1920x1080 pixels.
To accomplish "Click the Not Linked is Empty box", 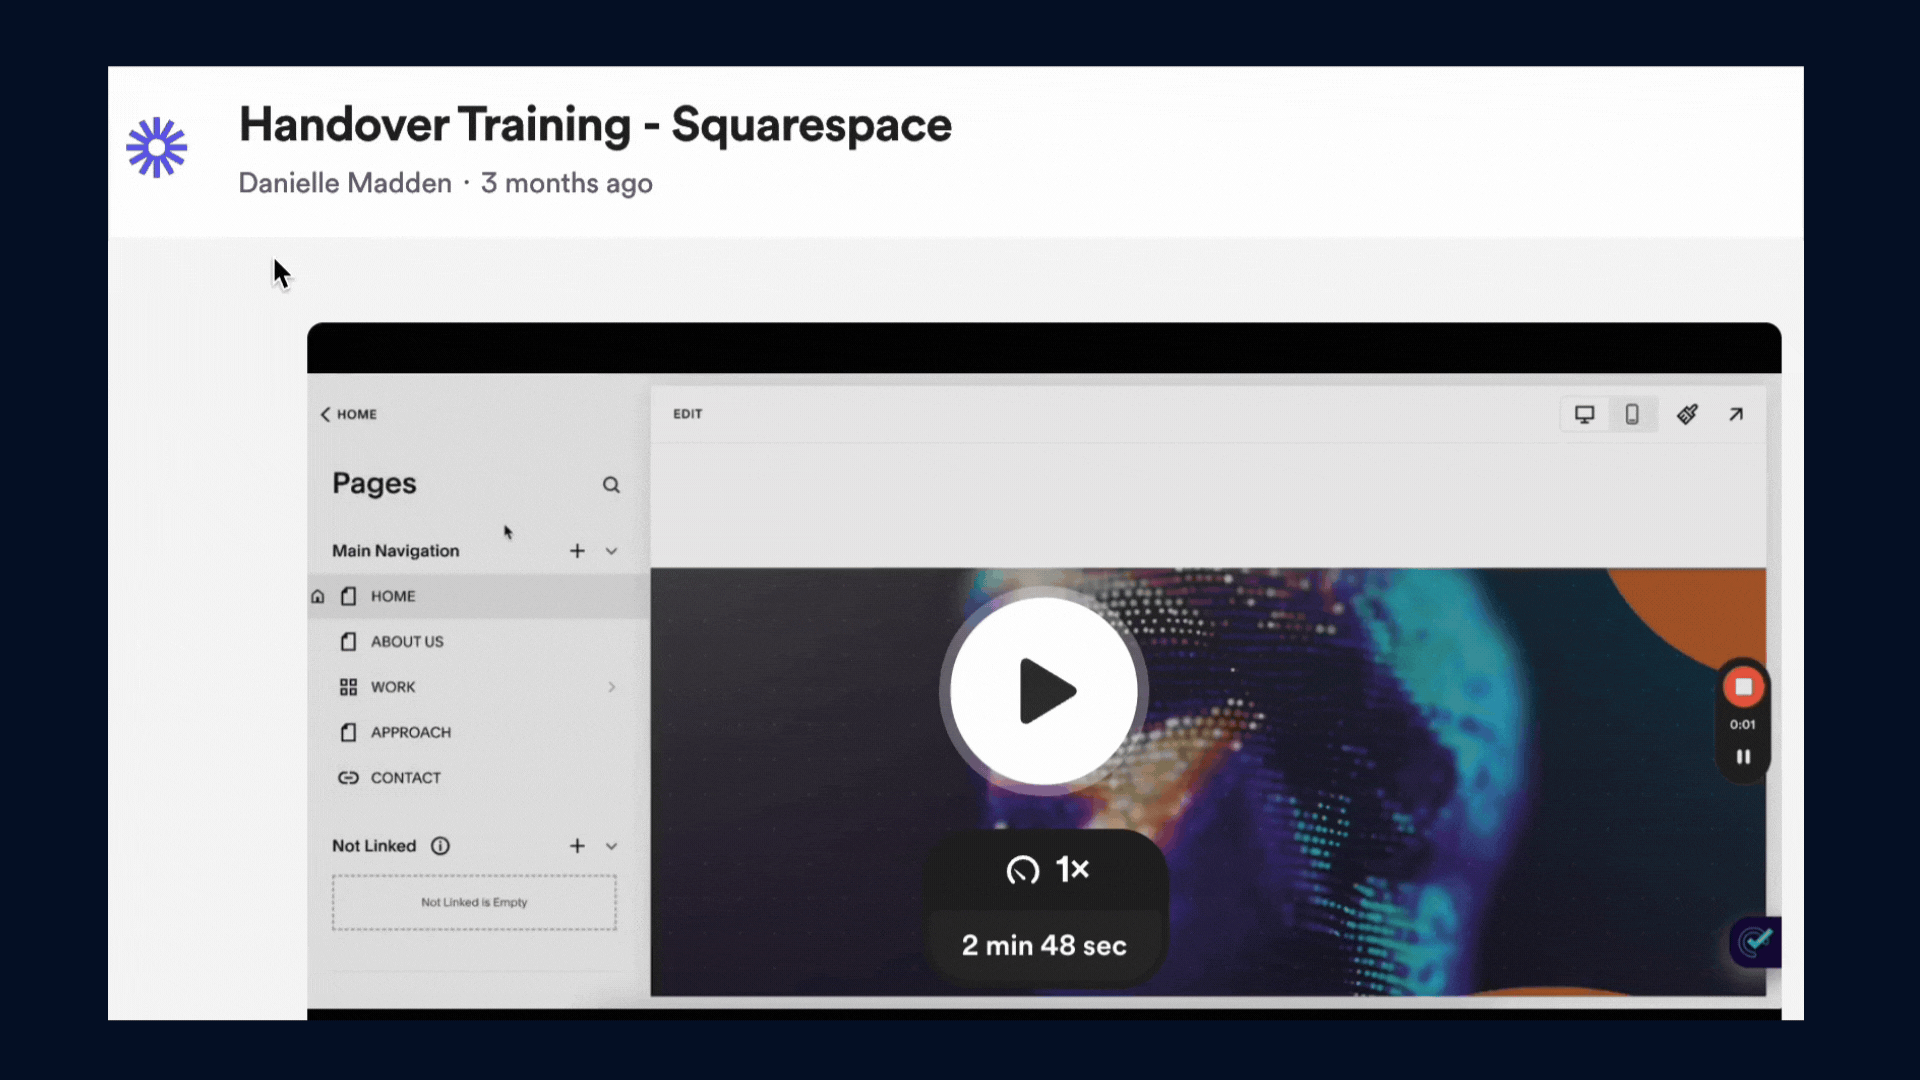I will coord(474,903).
